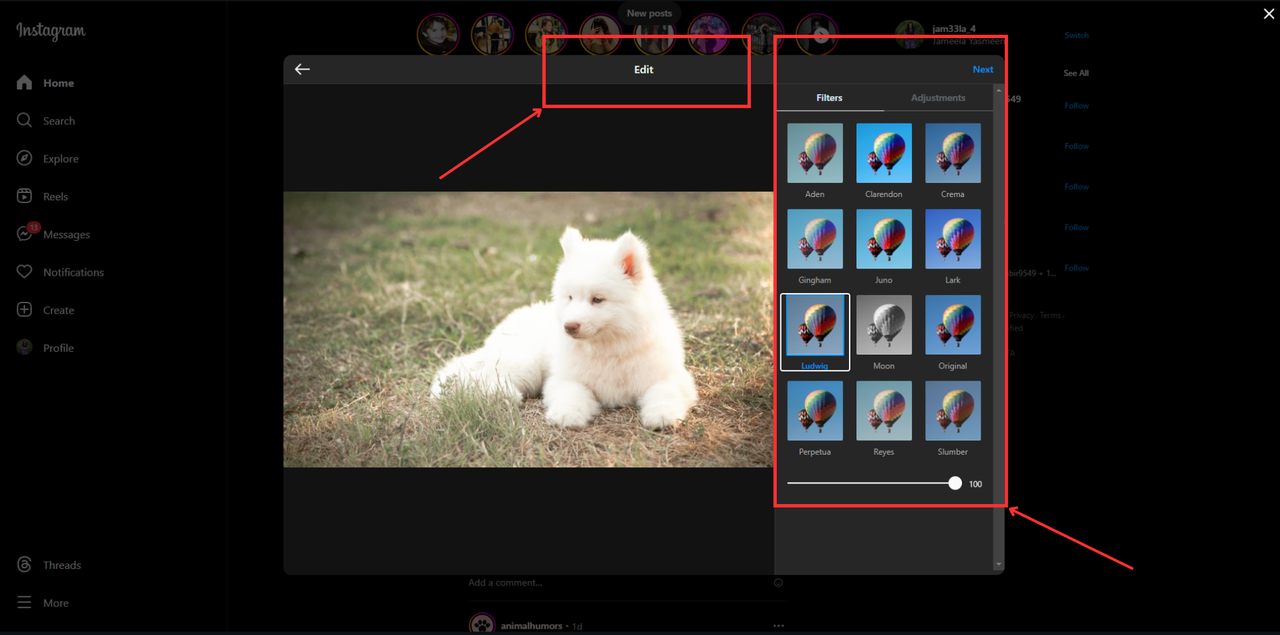Click the filter strength slider handle
Viewport: 1280px width, 635px height.
pyautogui.click(x=955, y=483)
